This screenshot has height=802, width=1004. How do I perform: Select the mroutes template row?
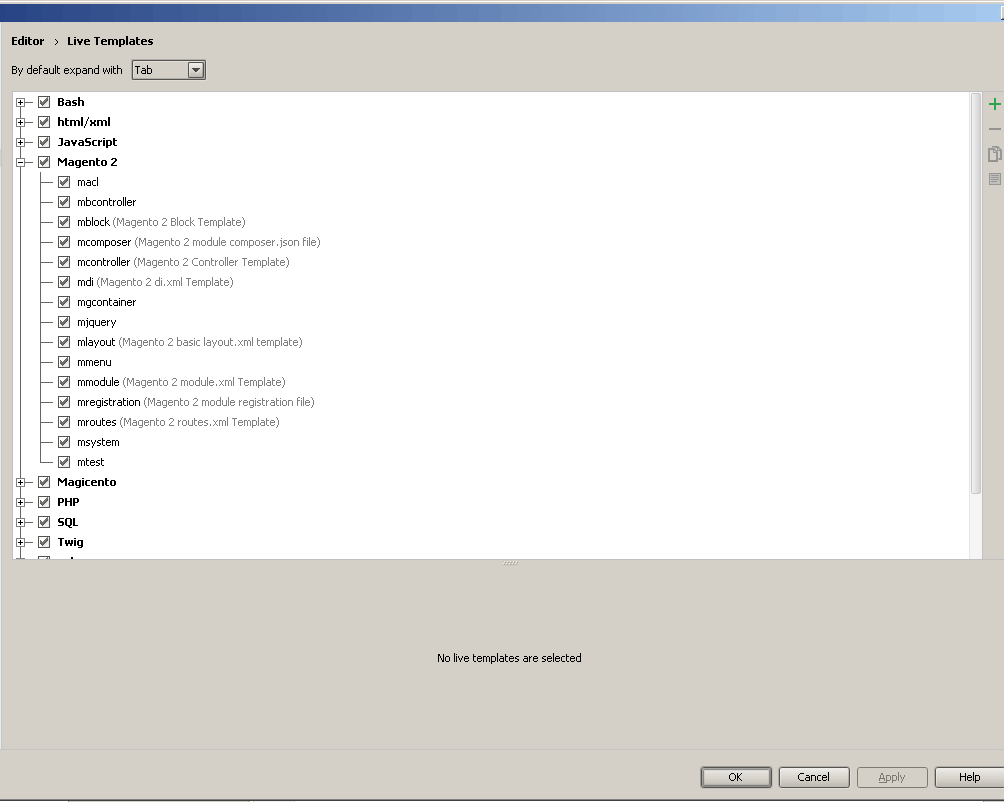(x=97, y=422)
